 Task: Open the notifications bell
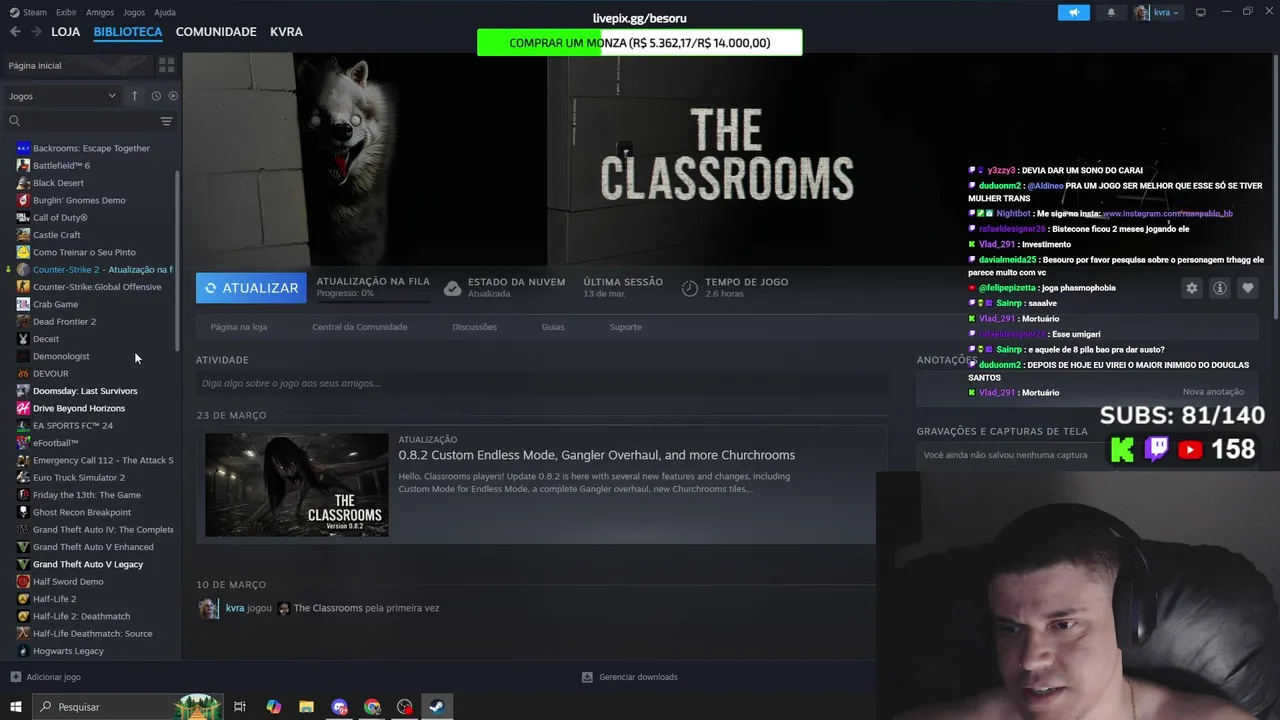click(1111, 13)
